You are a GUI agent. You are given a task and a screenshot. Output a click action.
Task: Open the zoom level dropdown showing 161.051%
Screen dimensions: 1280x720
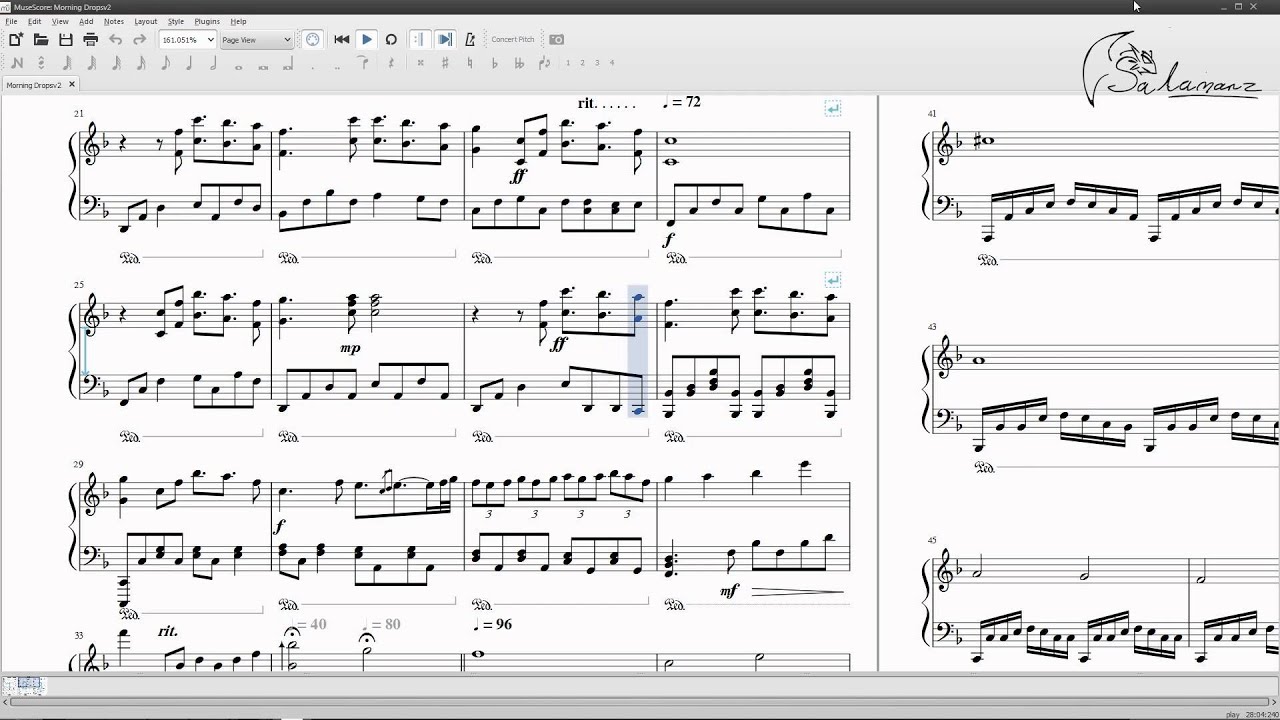click(187, 40)
